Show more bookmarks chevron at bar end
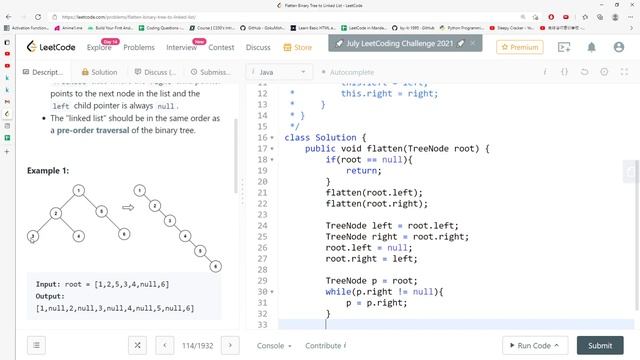 coord(631,28)
